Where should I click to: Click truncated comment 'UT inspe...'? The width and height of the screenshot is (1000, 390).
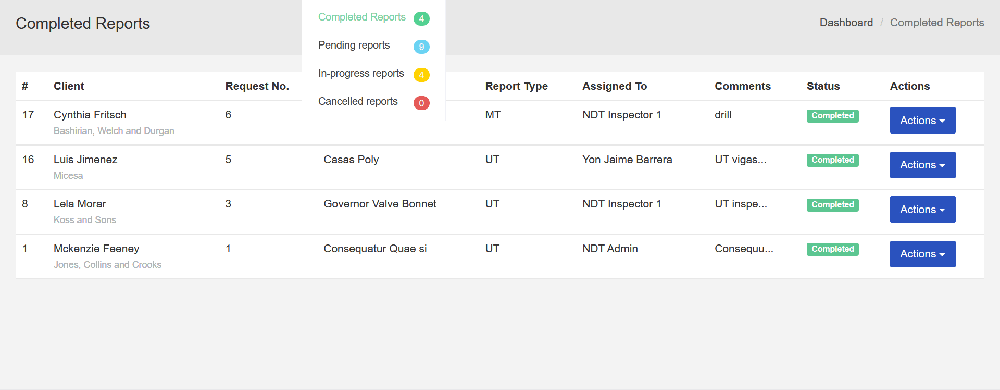(x=741, y=205)
